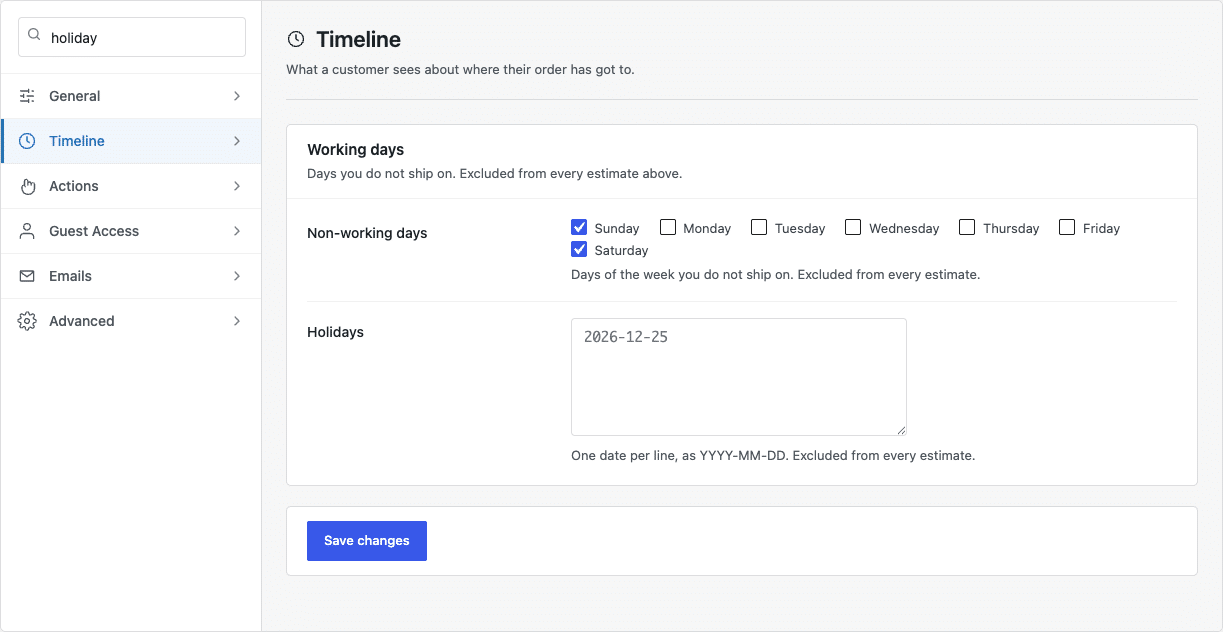Viewport: 1223px width, 632px height.
Task: Click into the Holidays textarea
Action: pos(739,377)
